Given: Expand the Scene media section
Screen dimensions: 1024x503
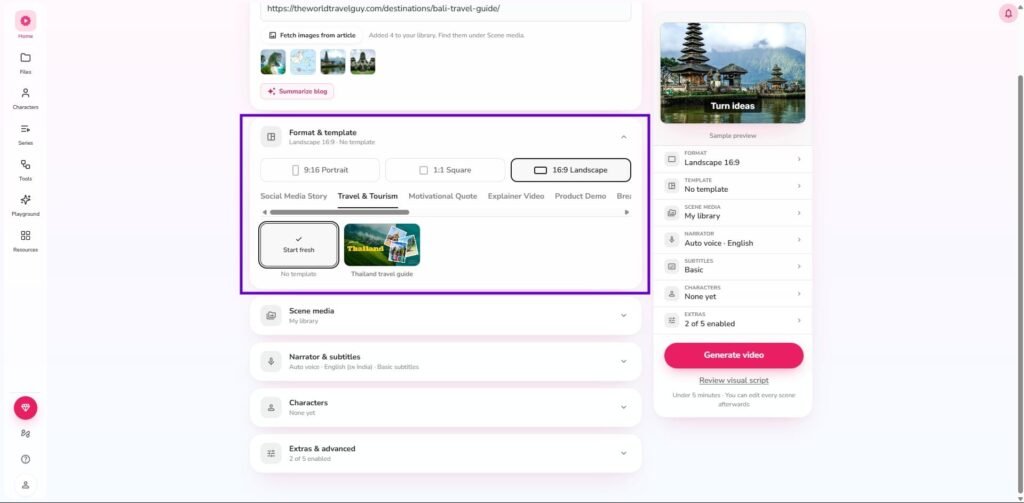Looking at the screenshot, I should click(624, 316).
